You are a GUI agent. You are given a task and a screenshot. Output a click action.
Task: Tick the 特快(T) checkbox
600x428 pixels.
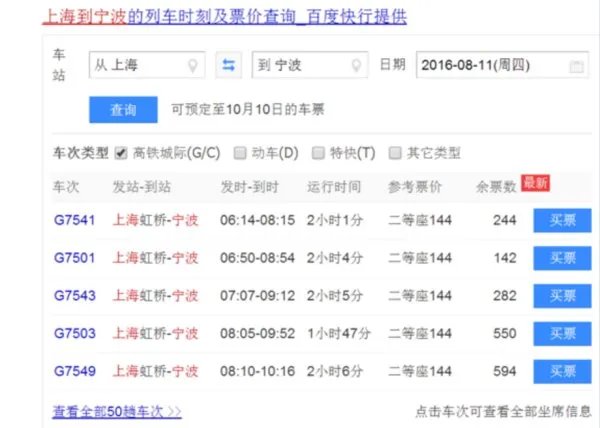click(x=318, y=153)
